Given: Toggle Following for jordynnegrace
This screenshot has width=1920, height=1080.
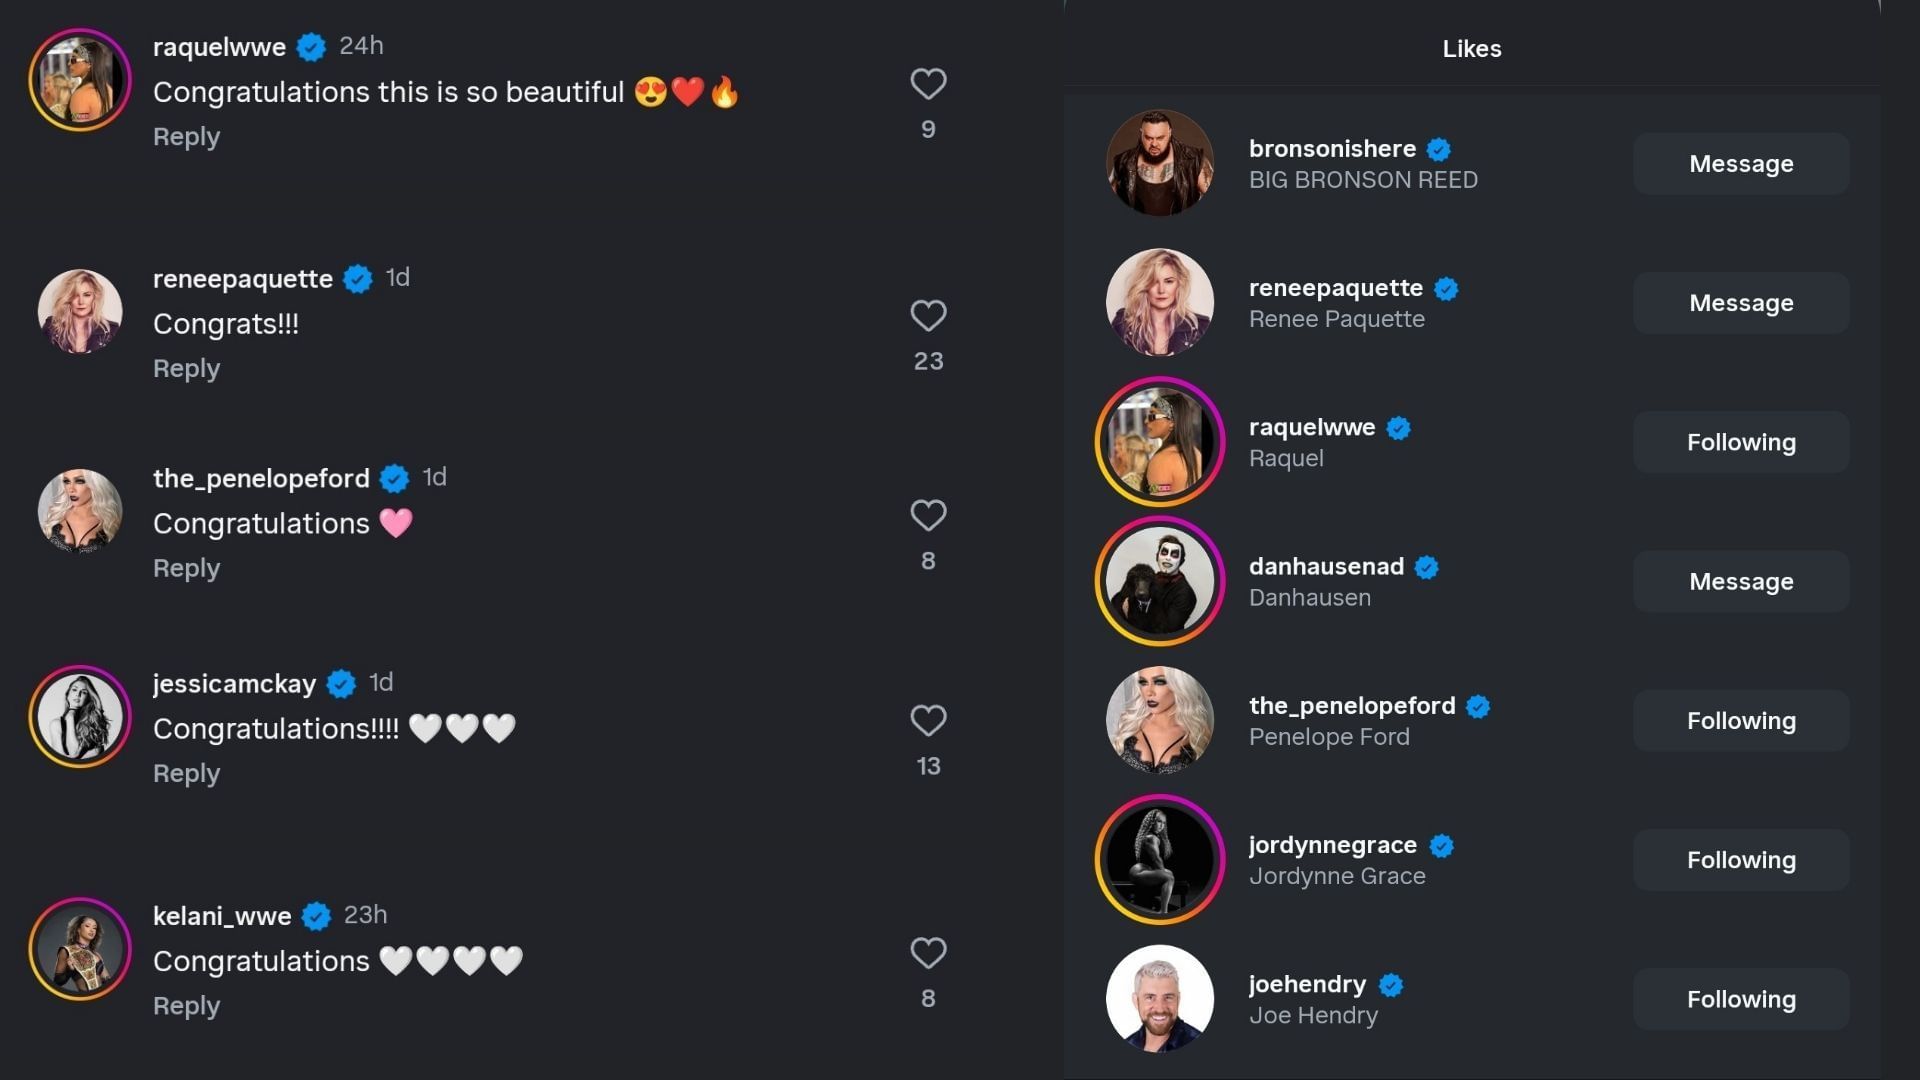Looking at the screenshot, I should (1741, 859).
